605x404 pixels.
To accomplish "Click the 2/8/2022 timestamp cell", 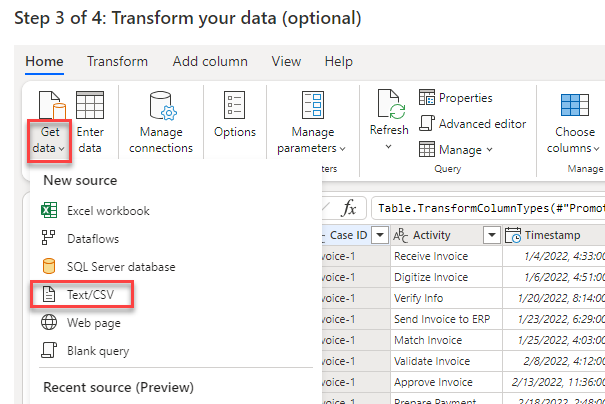I will (554, 361).
